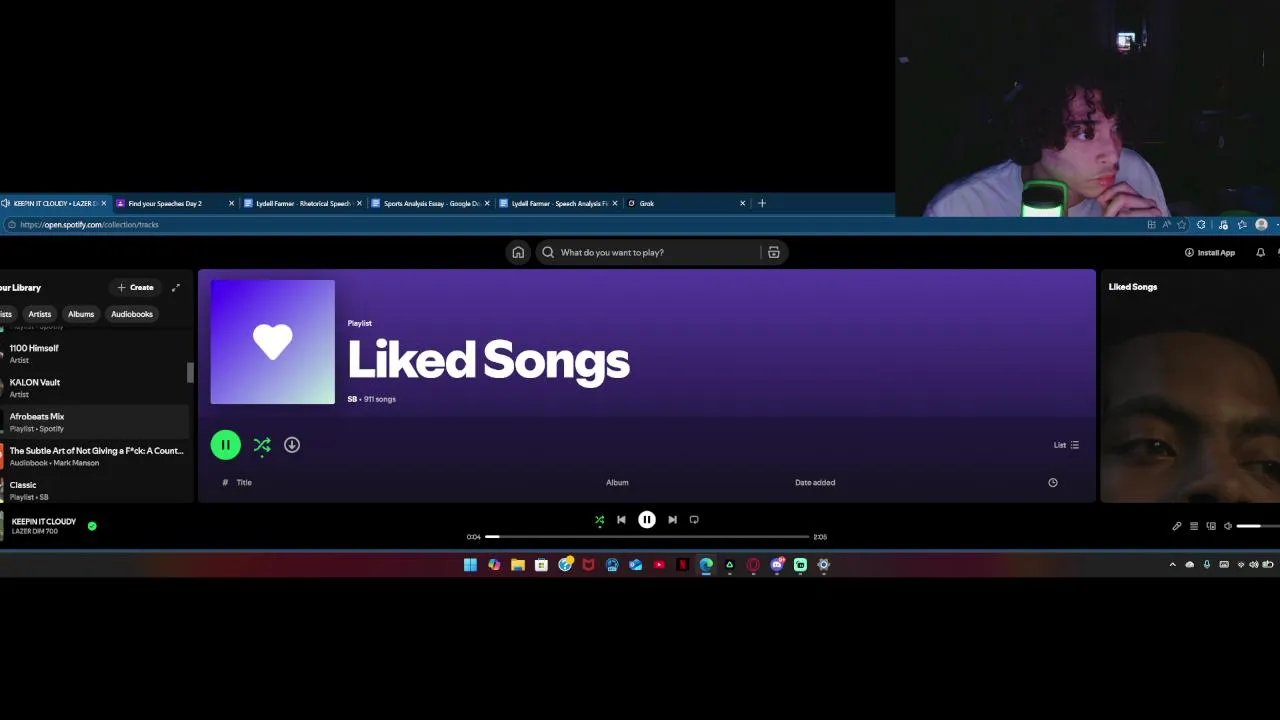Click the Install App button
Viewport: 1280px width, 720px height.
point(1210,252)
